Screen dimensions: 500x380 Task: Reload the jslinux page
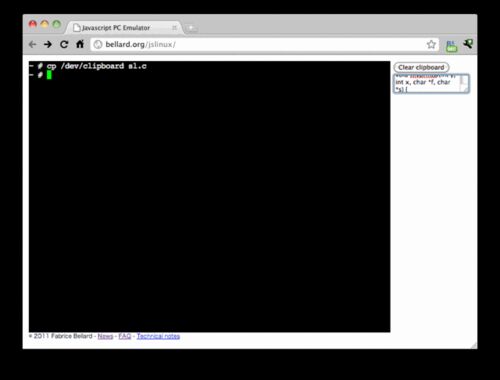tap(64, 44)
